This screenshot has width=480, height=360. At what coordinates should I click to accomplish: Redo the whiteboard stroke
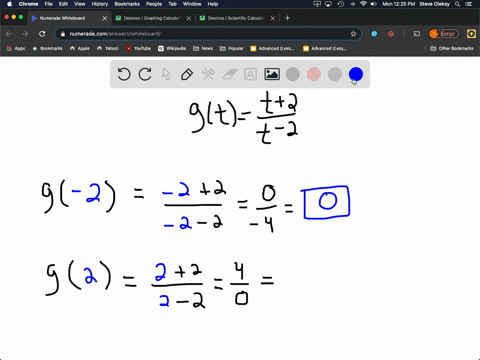[145, 74]
